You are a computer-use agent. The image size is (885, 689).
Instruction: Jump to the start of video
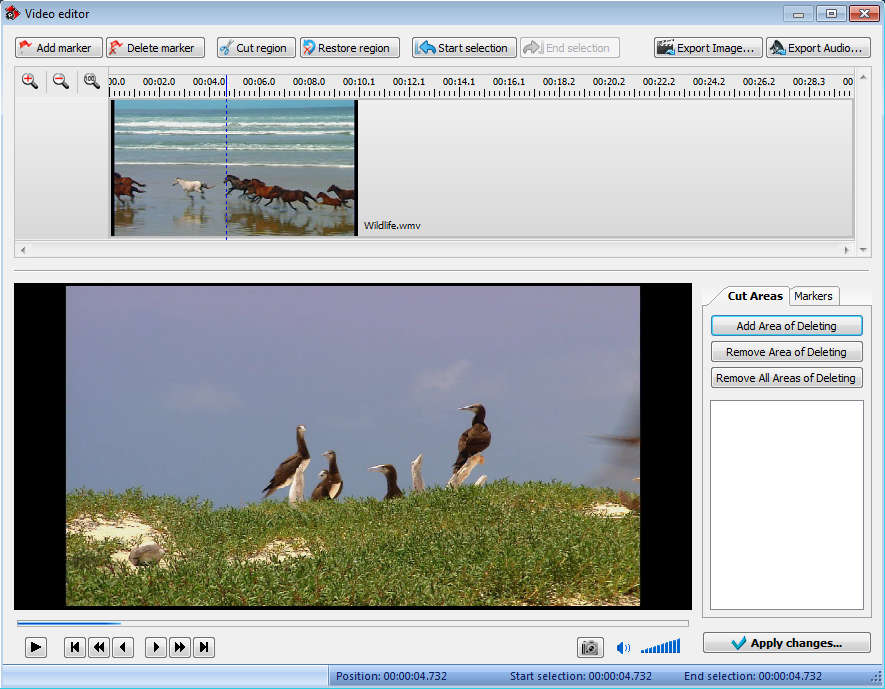click(x=74, y=647)
